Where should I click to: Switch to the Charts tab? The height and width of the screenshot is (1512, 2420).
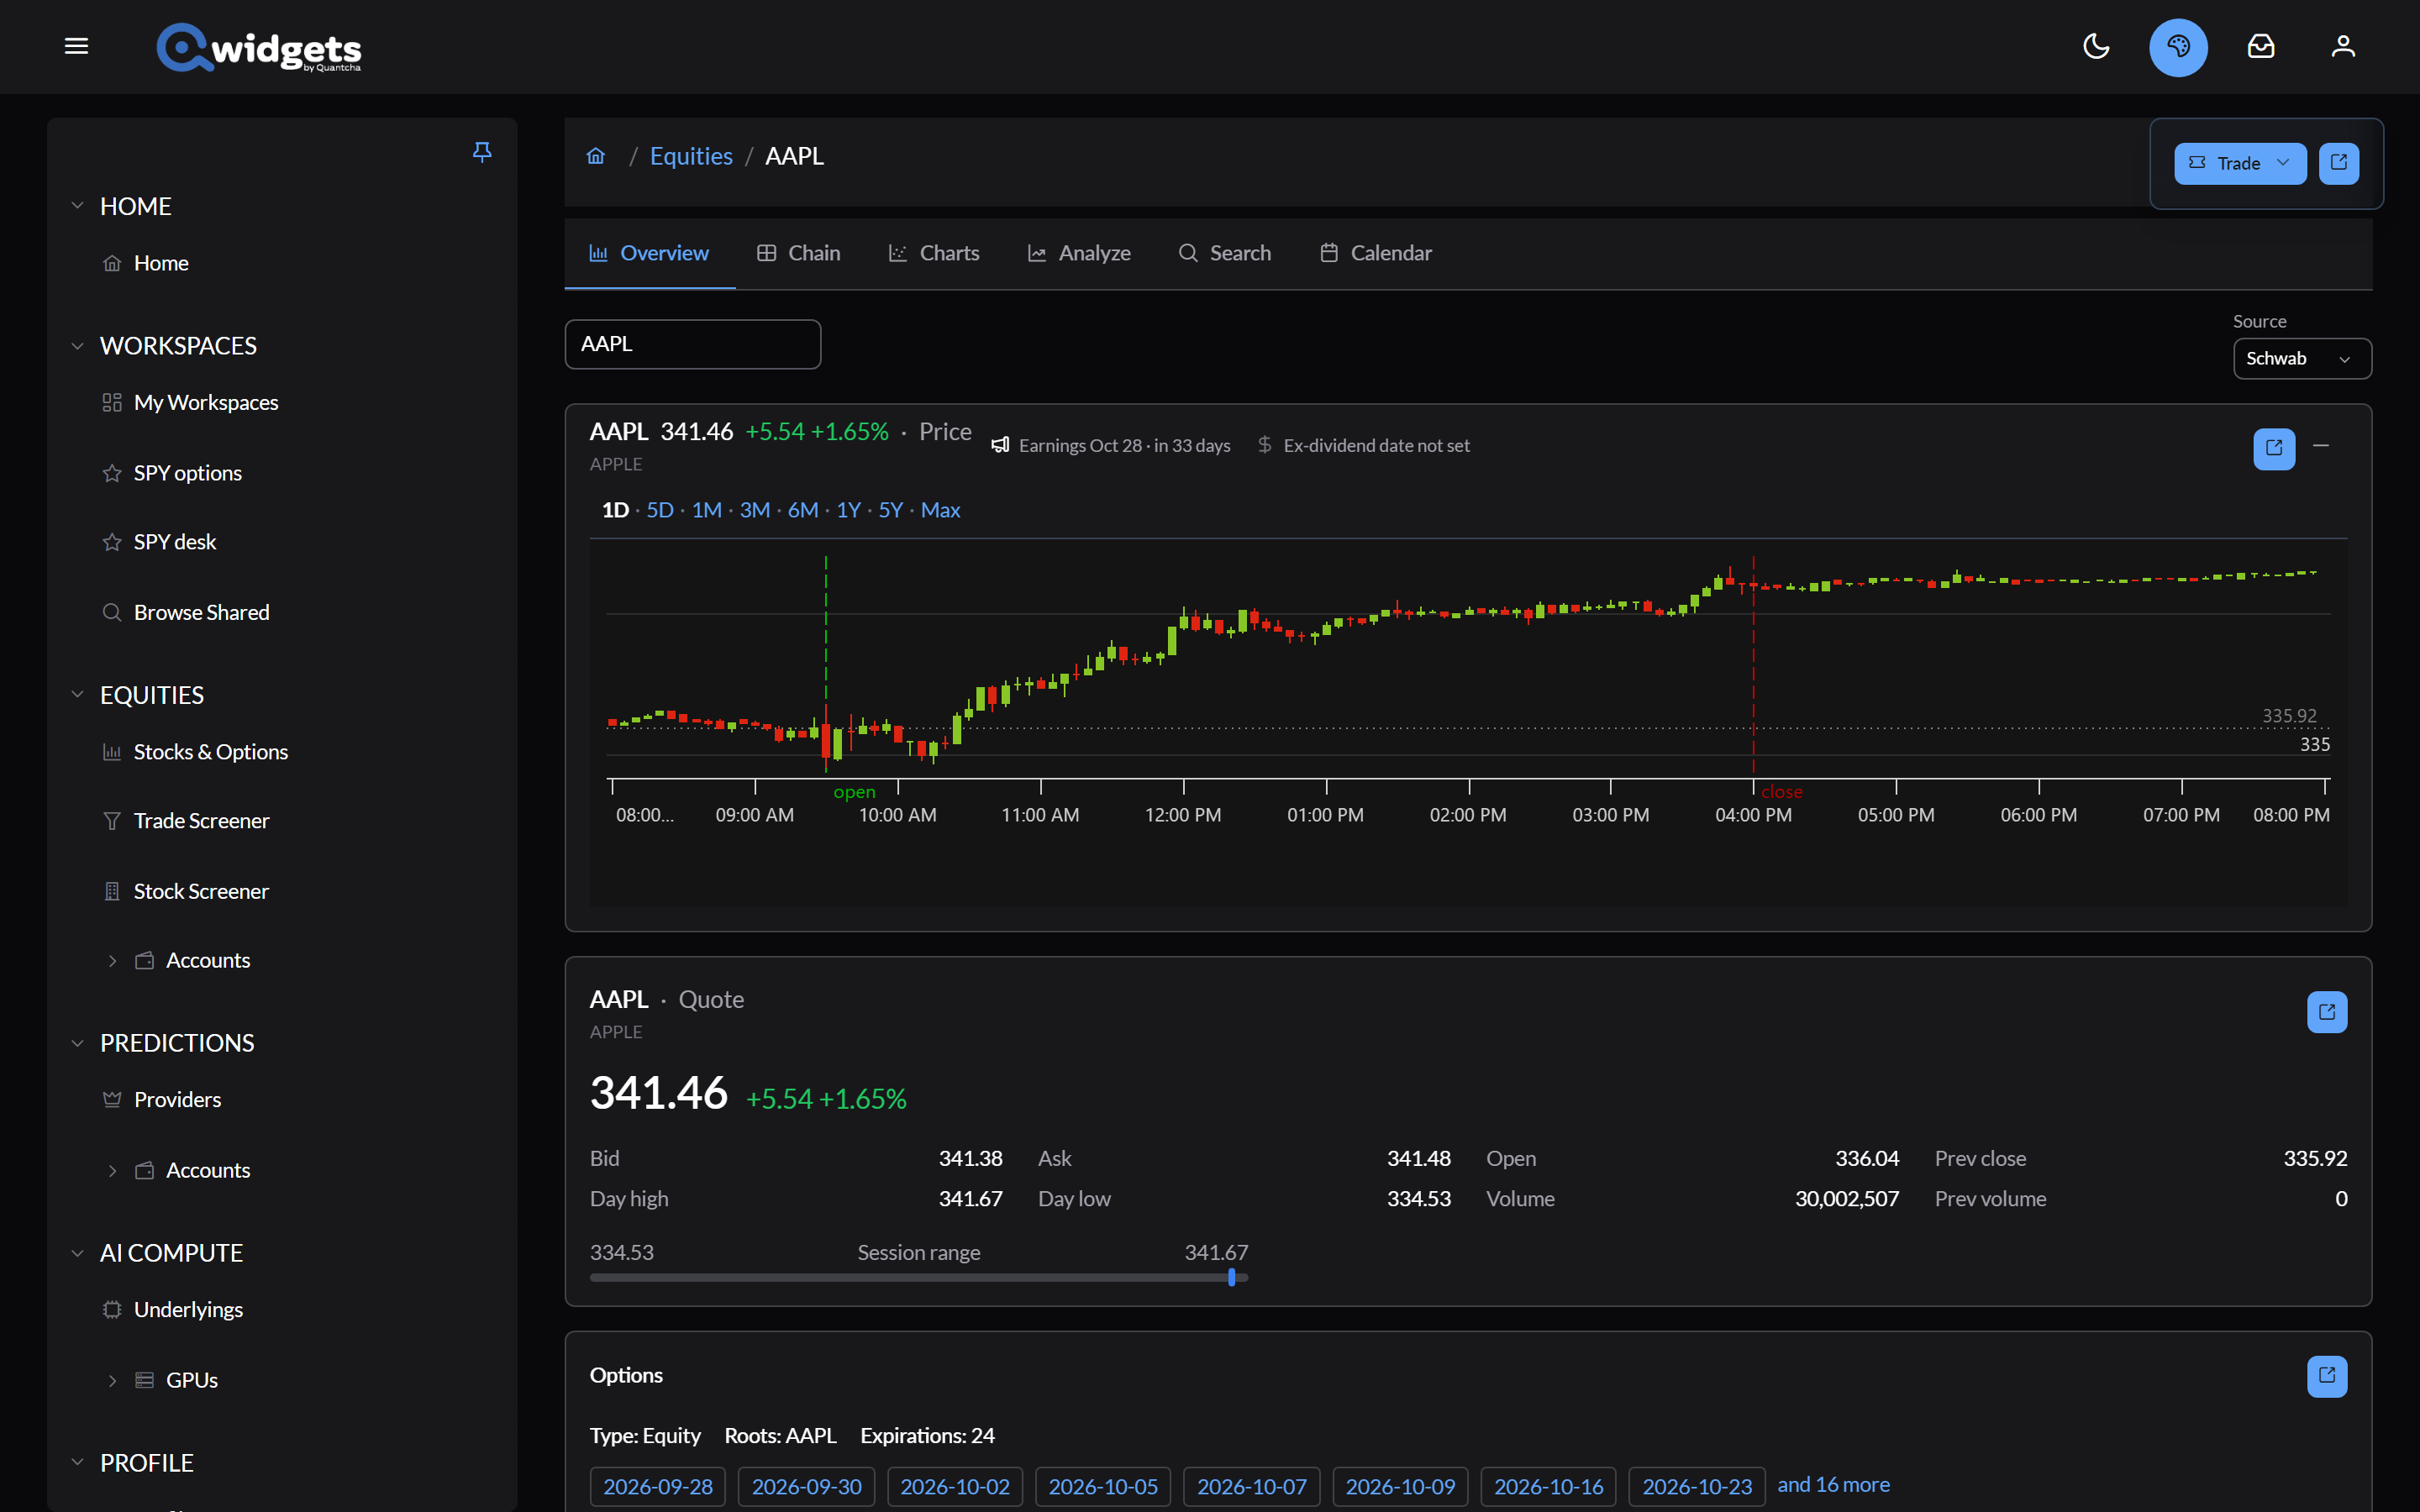(x=935, y=253)
